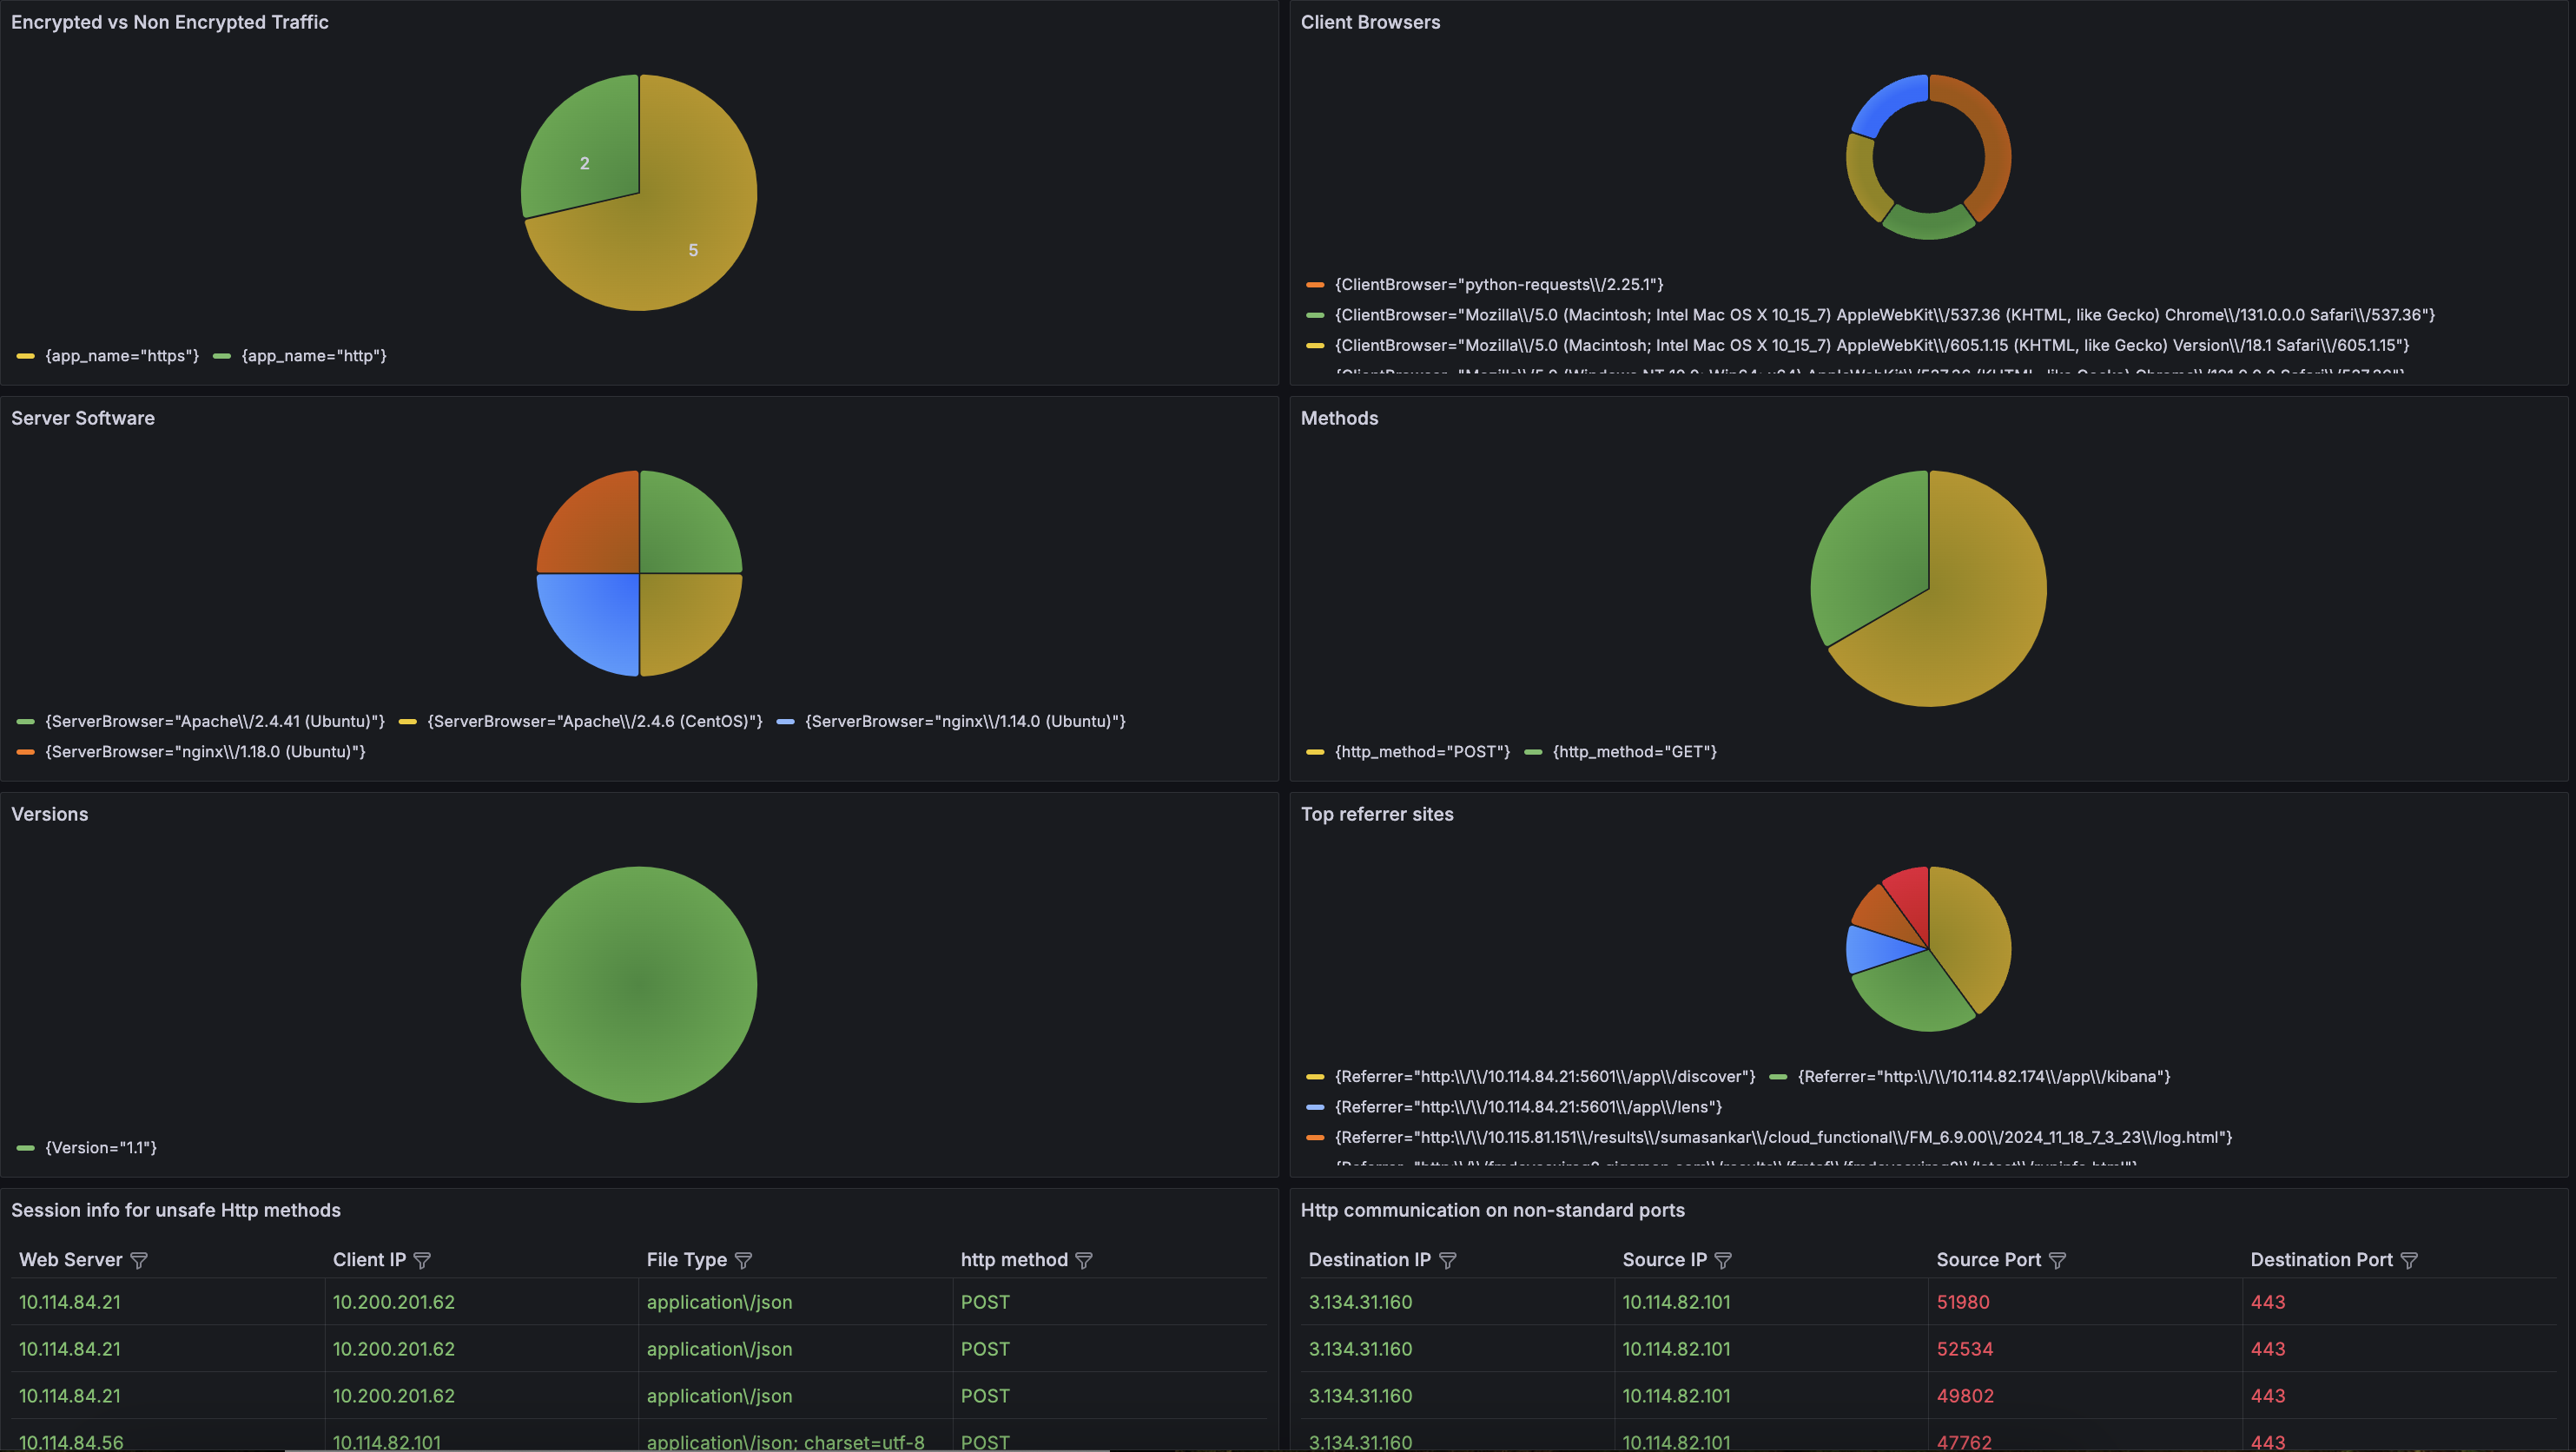This screenshot has width=2576, height=1452.
Task: Click the Destination Port filter funnel icon
Action: (2409, 1261)
